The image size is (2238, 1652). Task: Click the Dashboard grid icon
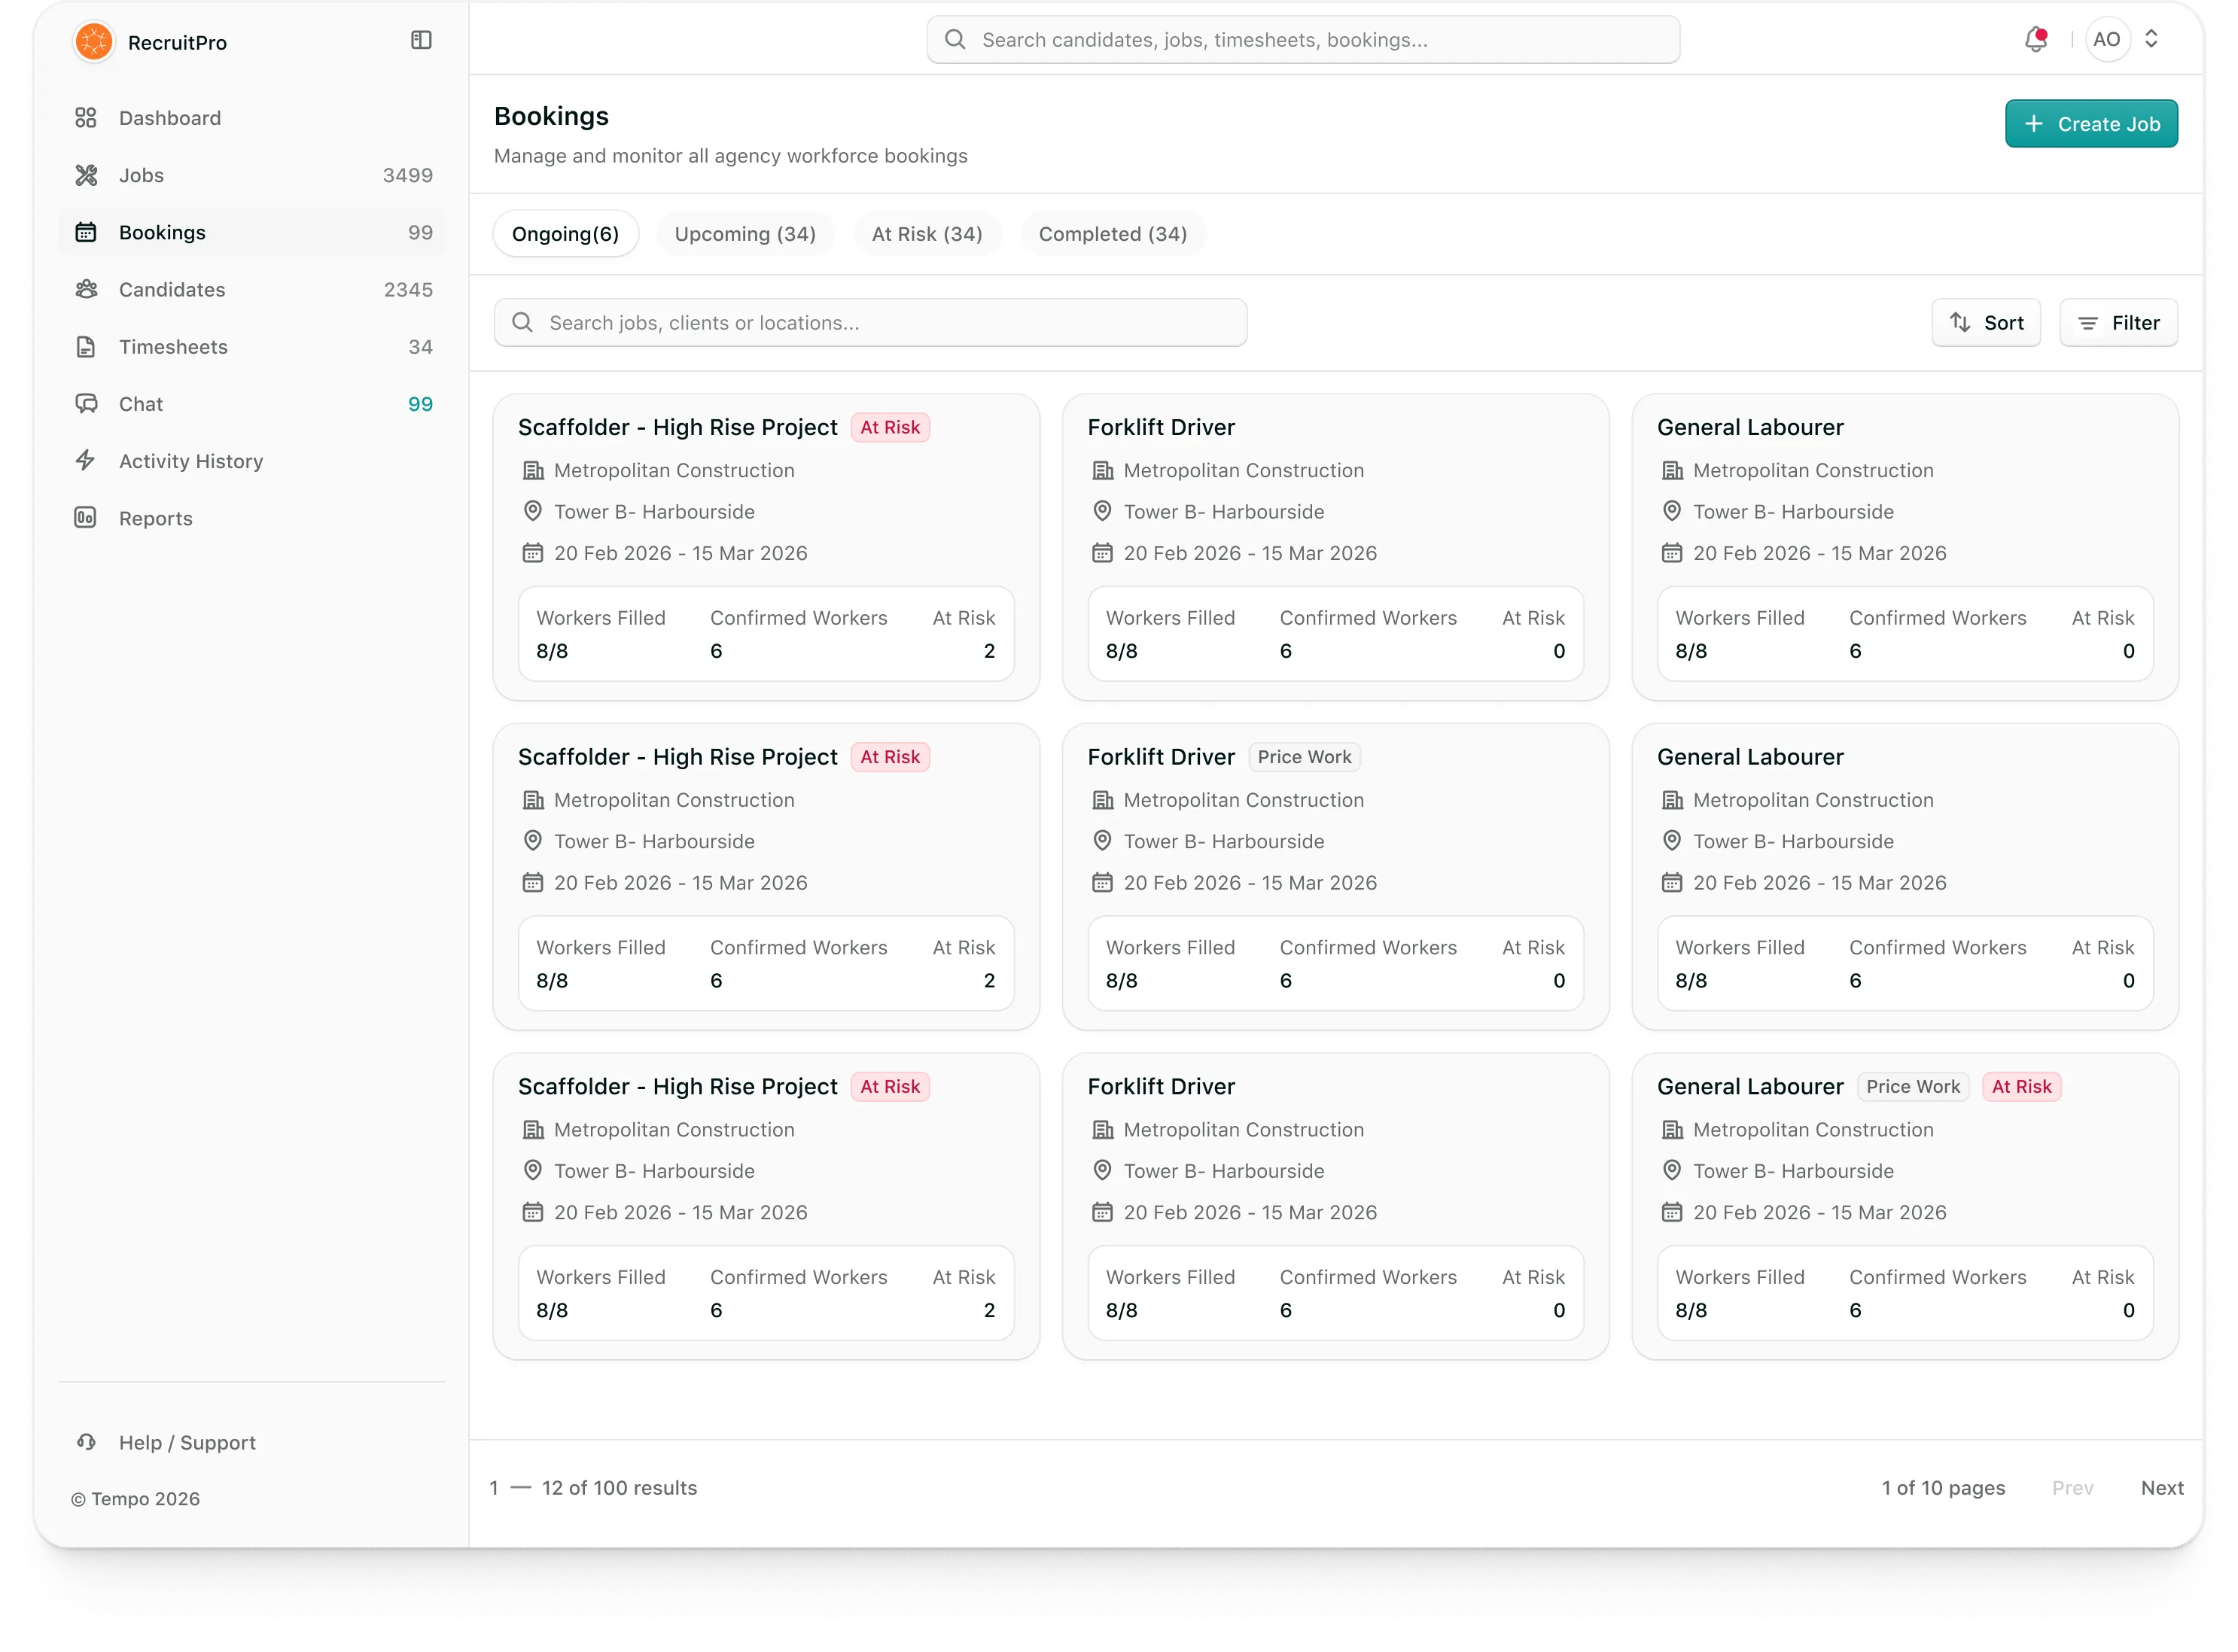point(86,118)
